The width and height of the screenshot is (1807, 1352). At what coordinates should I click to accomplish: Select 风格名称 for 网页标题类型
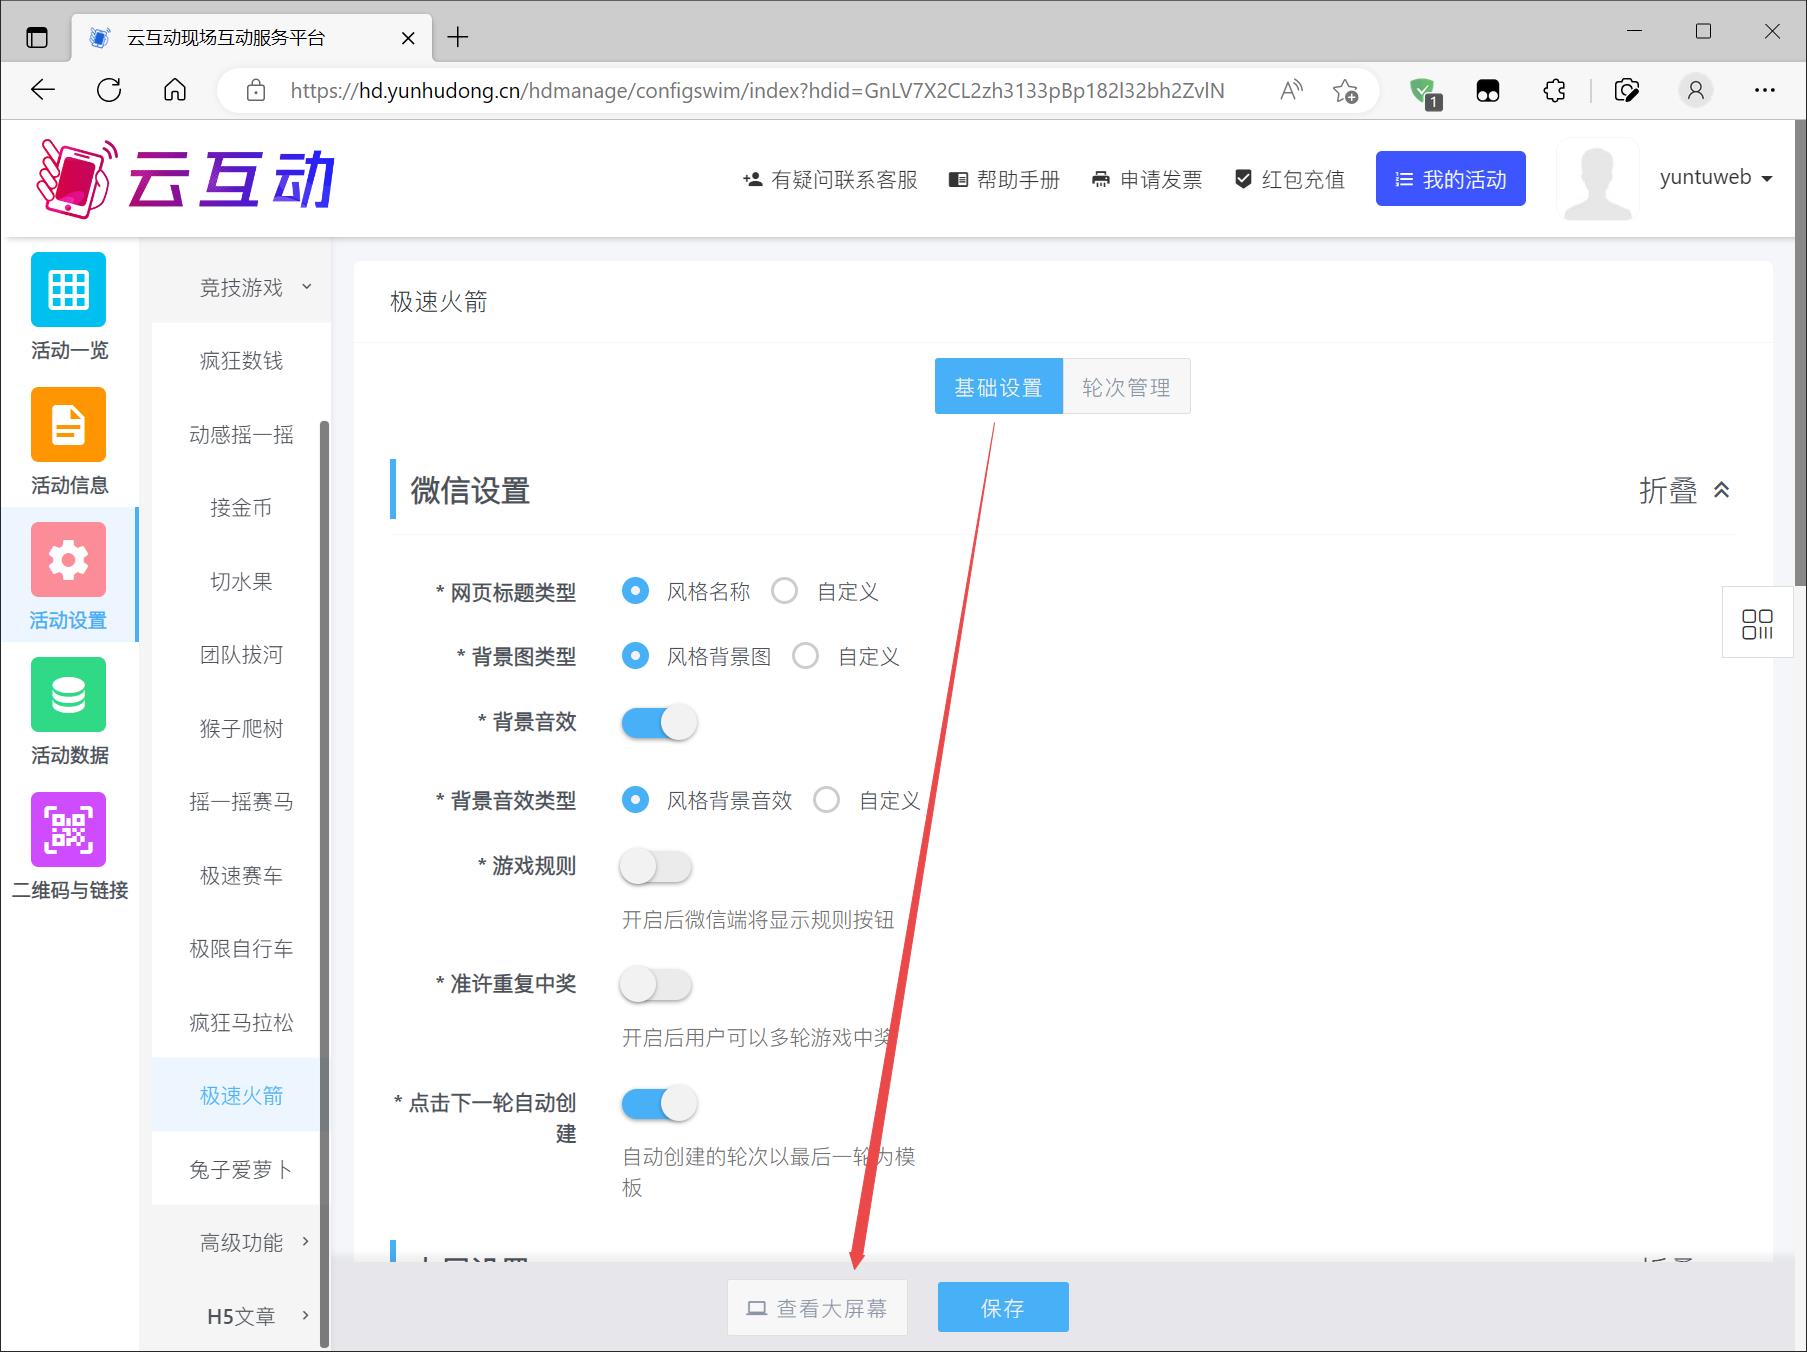click(x=635, y=591)
